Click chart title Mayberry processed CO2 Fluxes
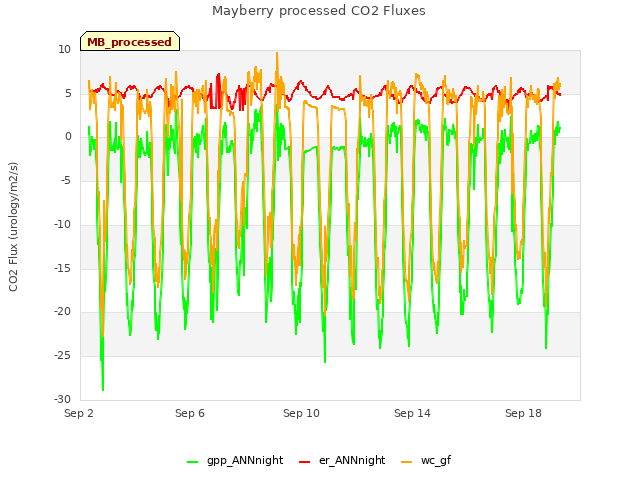 [x=319, y=11]
